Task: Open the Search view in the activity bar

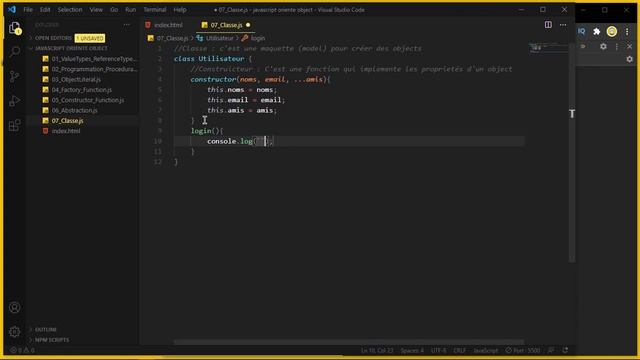Action: click(x=15, y=52)
